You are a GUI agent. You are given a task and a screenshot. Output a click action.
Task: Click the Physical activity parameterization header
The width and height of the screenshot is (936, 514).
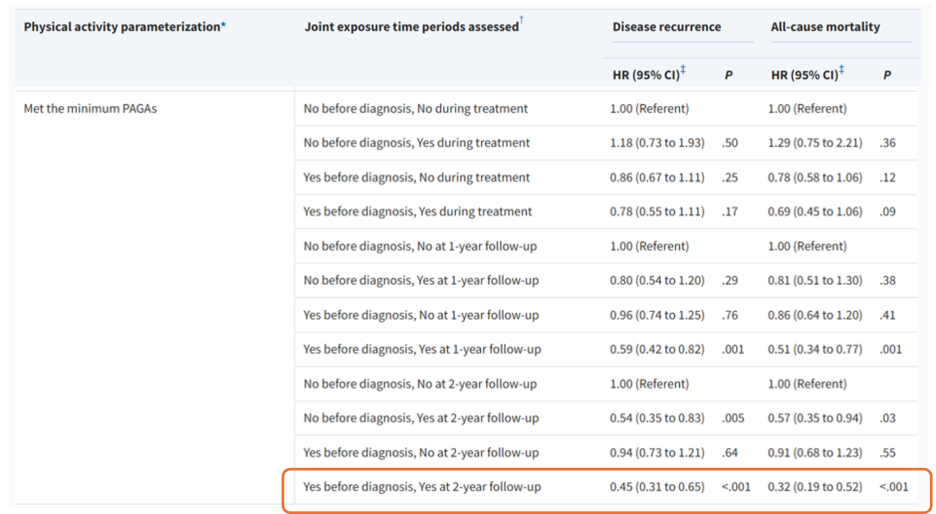(x=122, y=27)
